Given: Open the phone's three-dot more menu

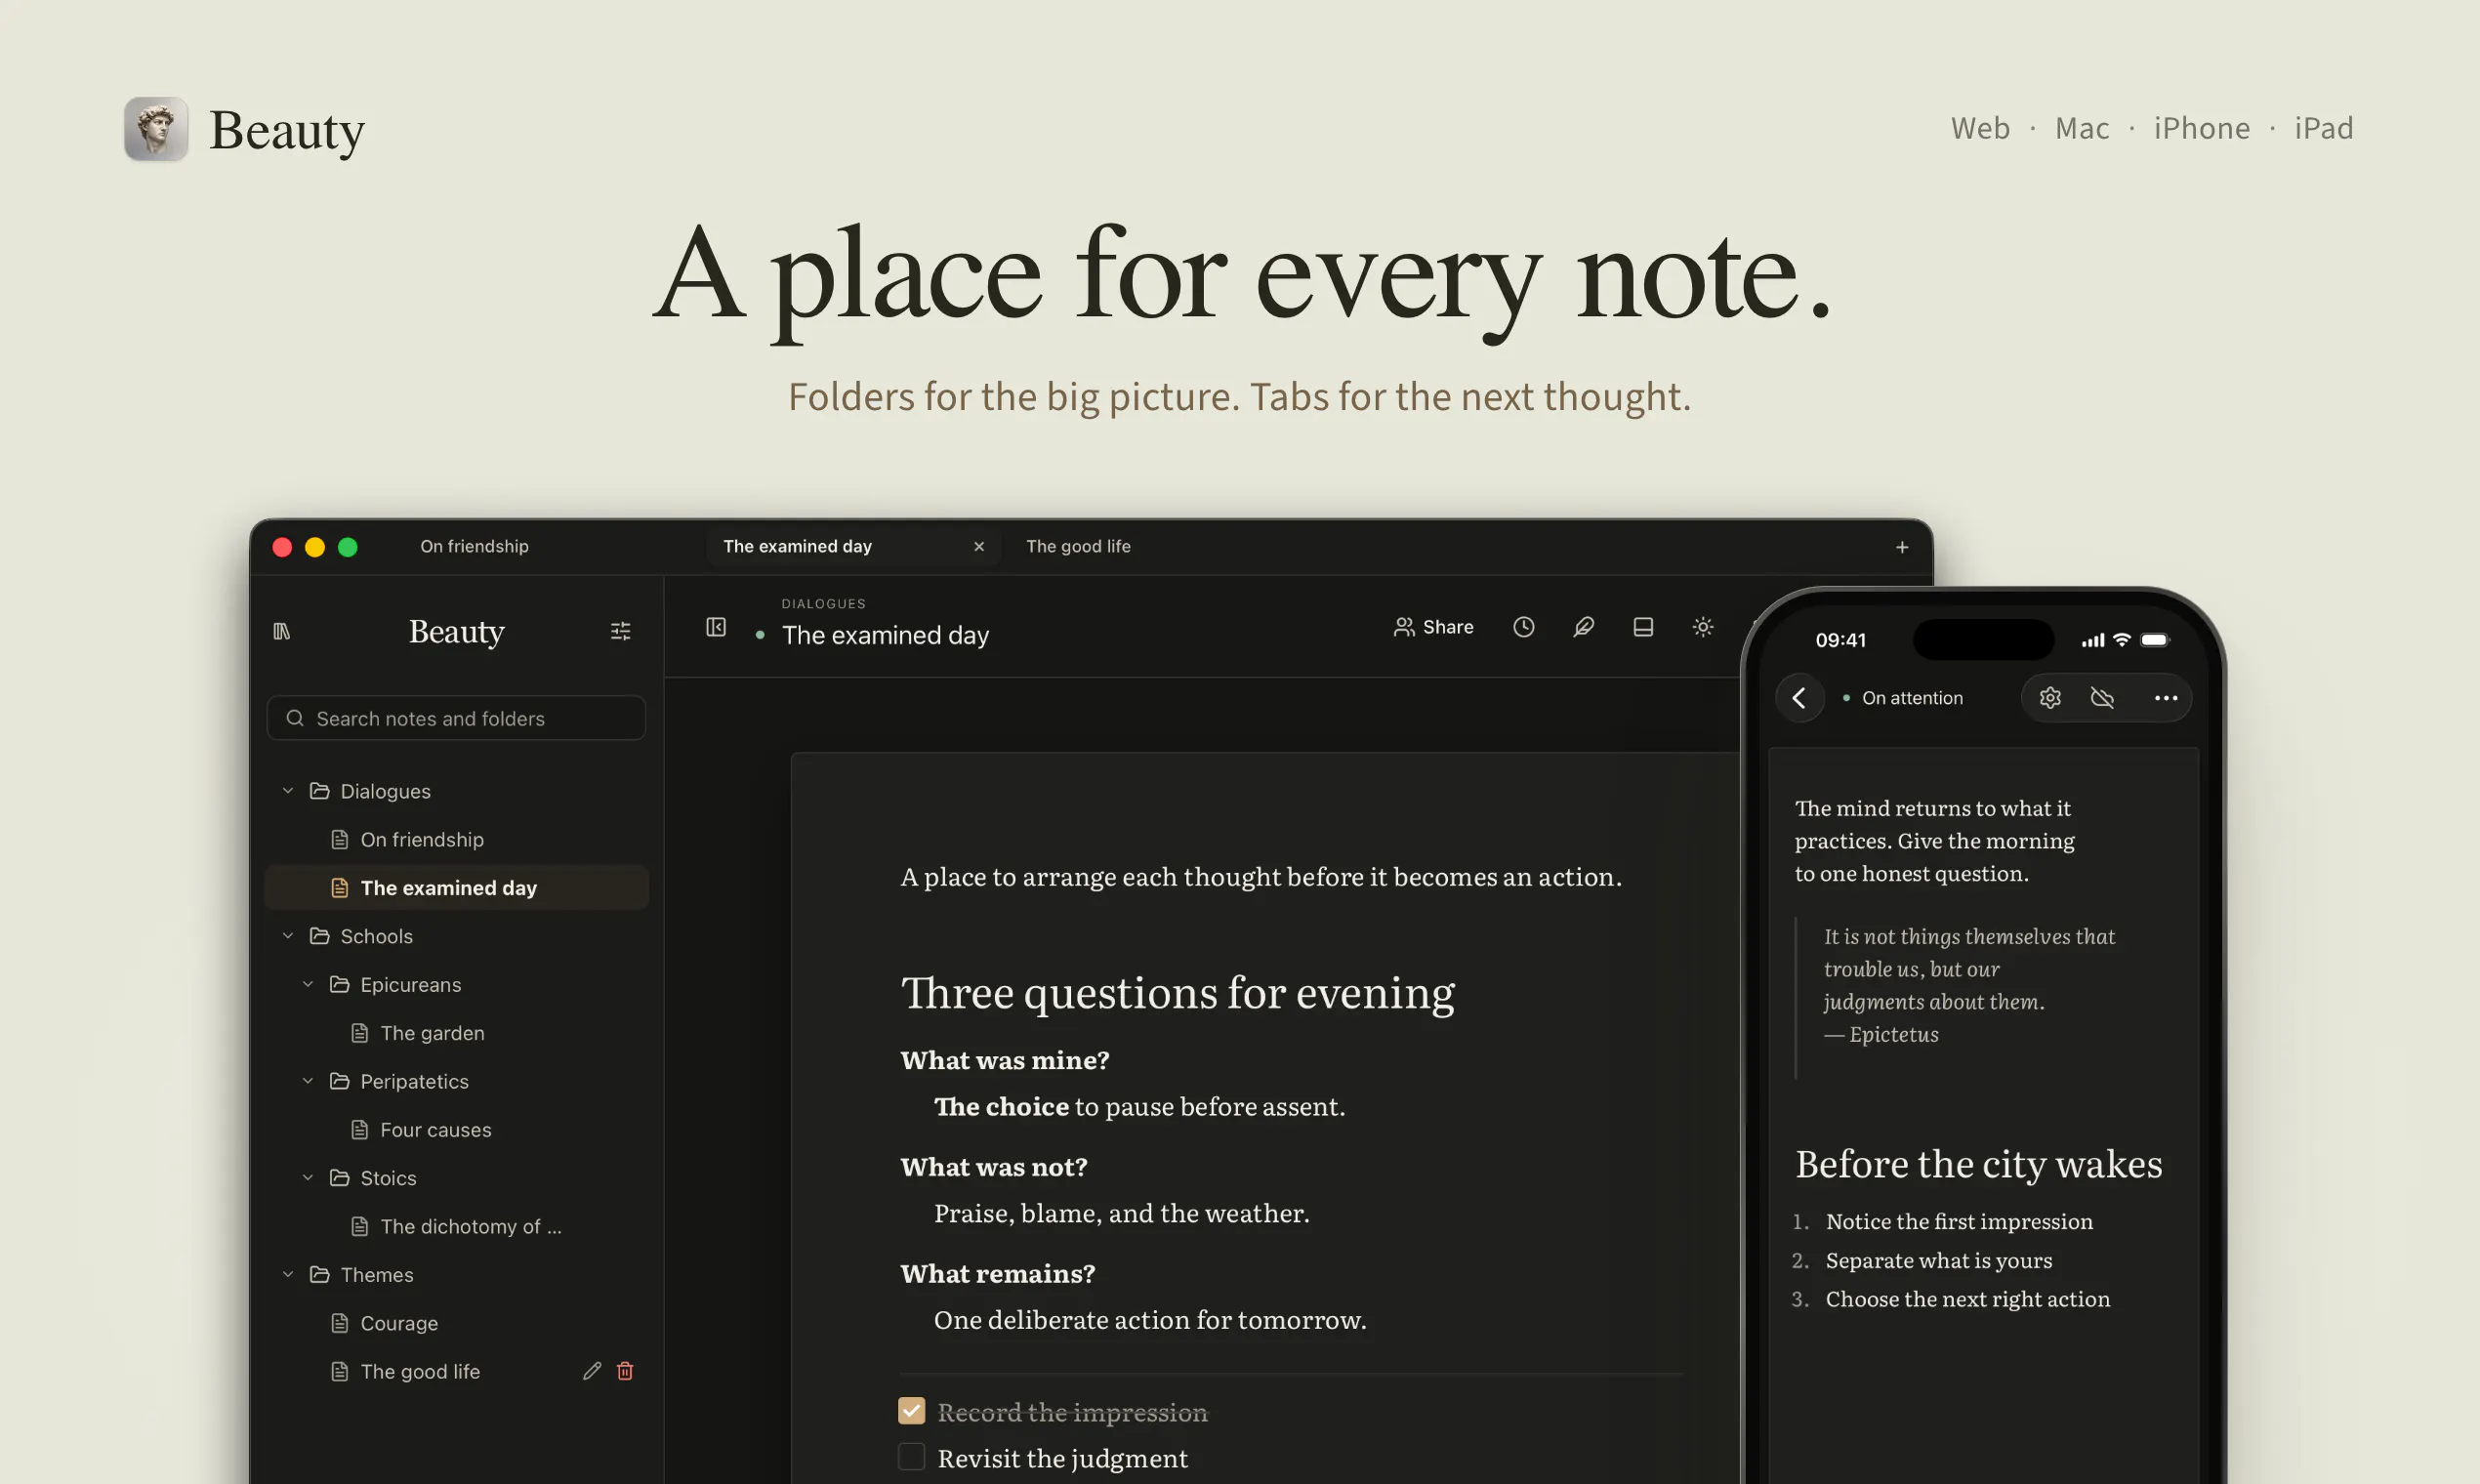Looking at the screenshot, I should (x=2165, y=698).
